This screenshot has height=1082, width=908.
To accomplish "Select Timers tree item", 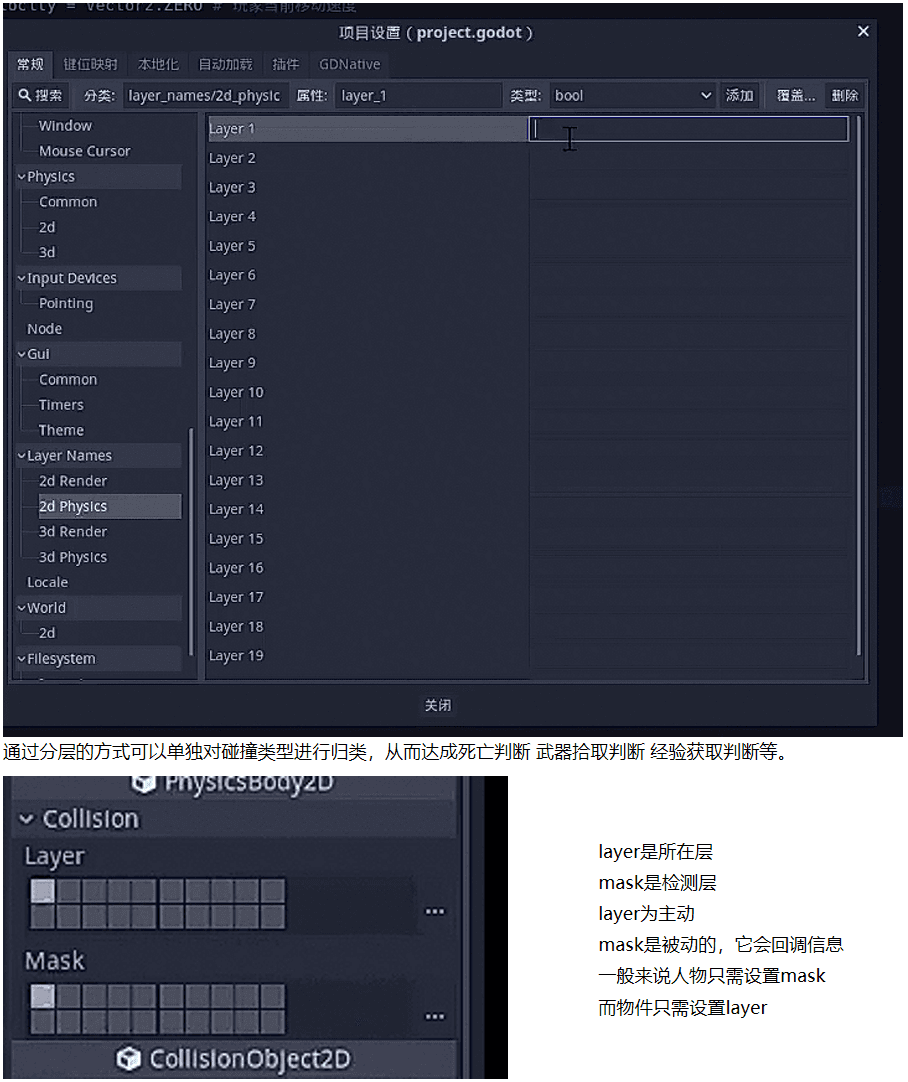I will [x=61, y=405].
